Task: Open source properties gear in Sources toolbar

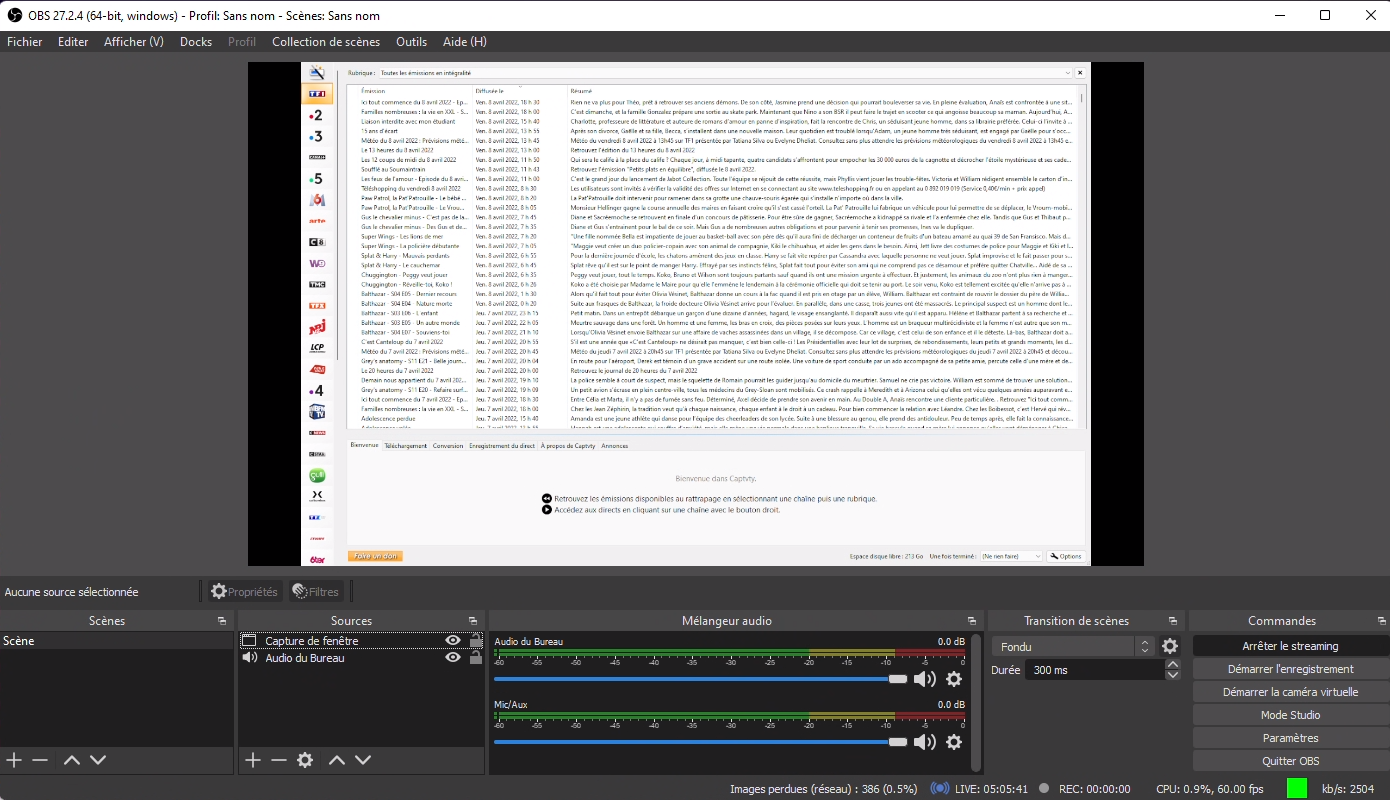Action: (305, 760)
